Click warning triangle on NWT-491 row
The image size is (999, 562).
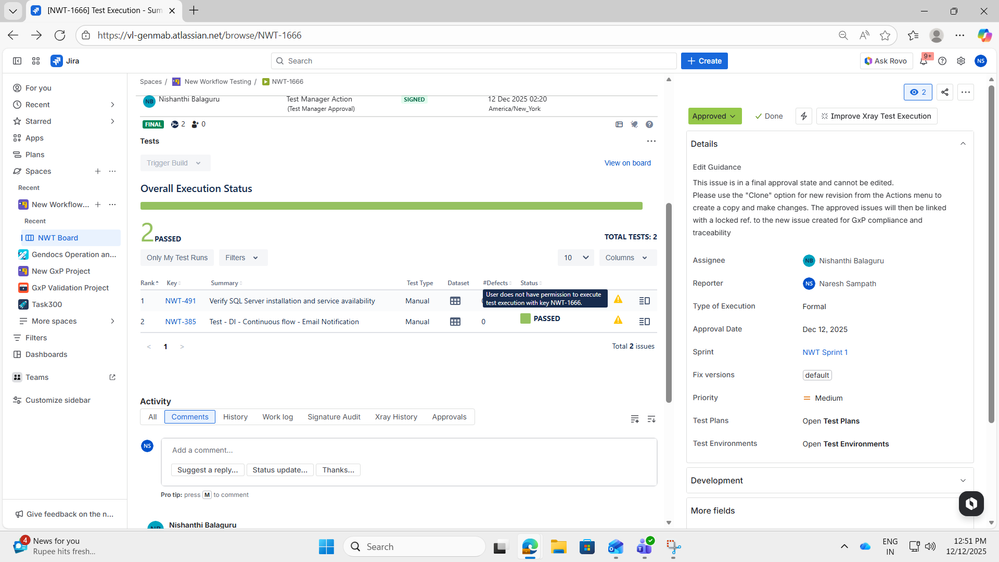(618, 299)
